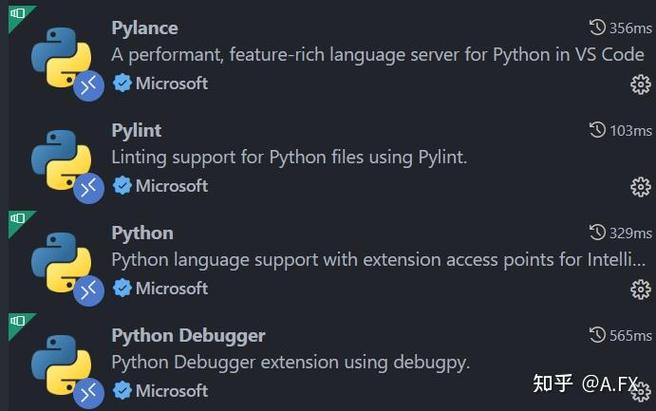Click the Microsoft publisher link under Pylint
Viewport: 656px width, 411px height.
point(171,186)
